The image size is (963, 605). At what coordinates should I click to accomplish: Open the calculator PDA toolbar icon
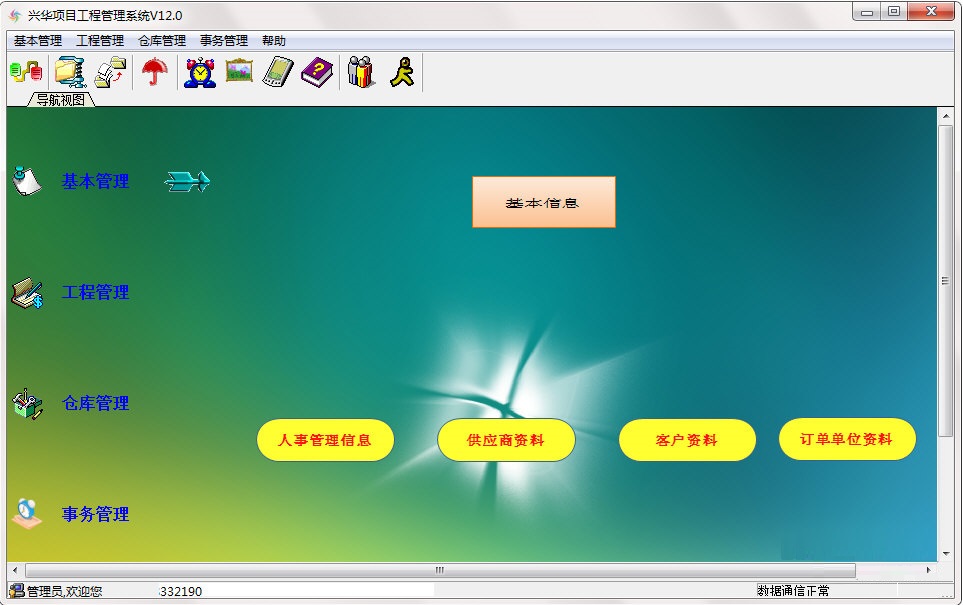(277, 70)
